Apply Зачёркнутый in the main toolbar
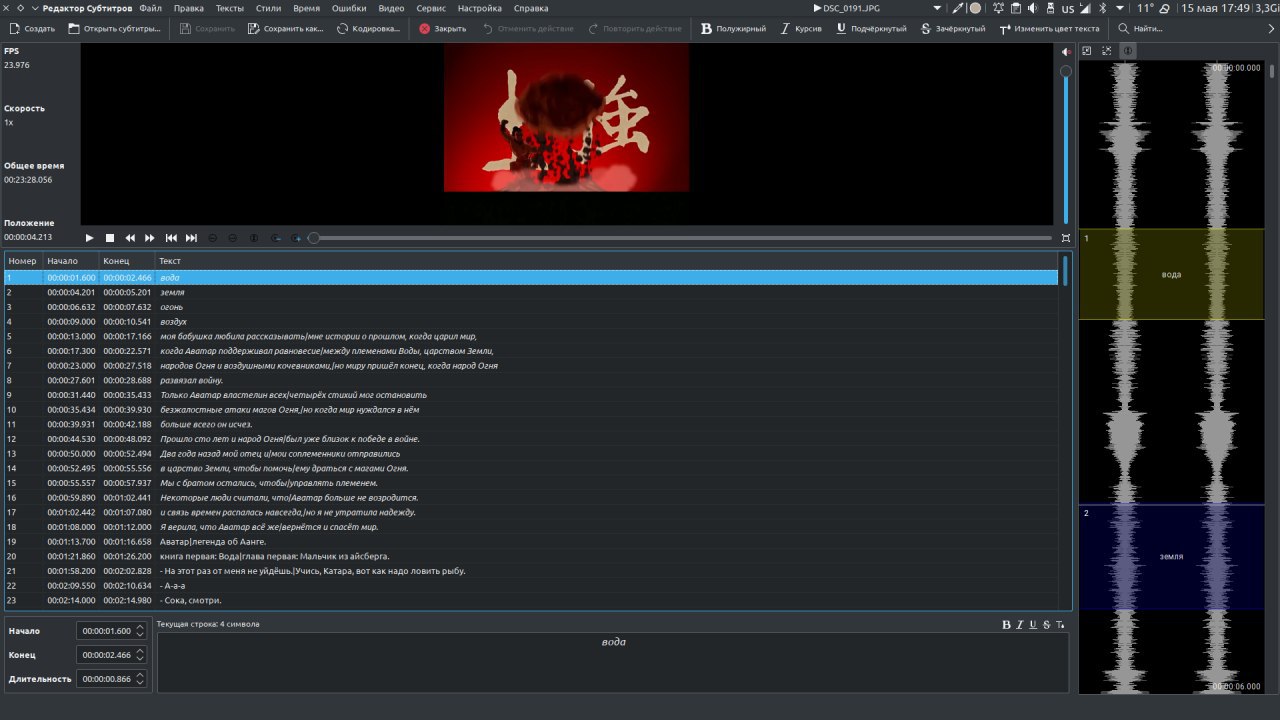Screen dimensions: 1280x720 [953, 29]
